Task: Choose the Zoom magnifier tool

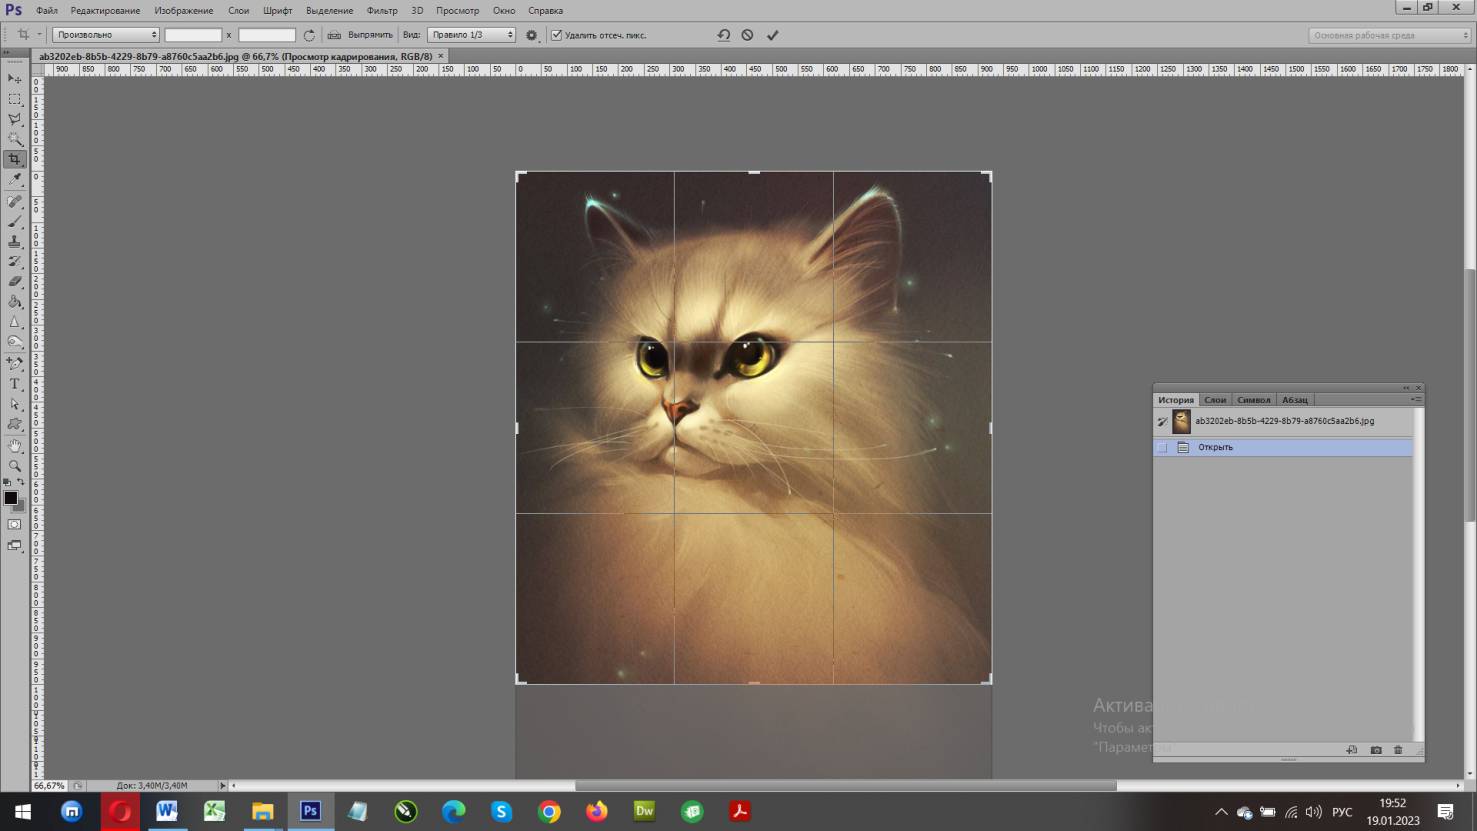Action: pyautogui.click(x=15, y=466)
